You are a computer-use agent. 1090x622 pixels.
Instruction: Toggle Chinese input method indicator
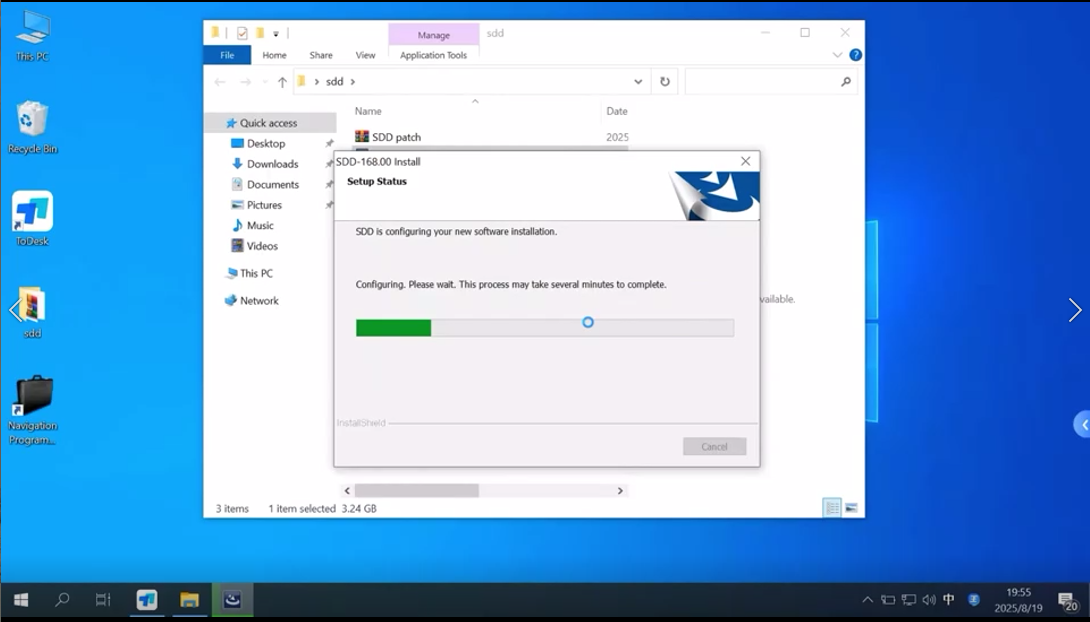pos(949,600)
